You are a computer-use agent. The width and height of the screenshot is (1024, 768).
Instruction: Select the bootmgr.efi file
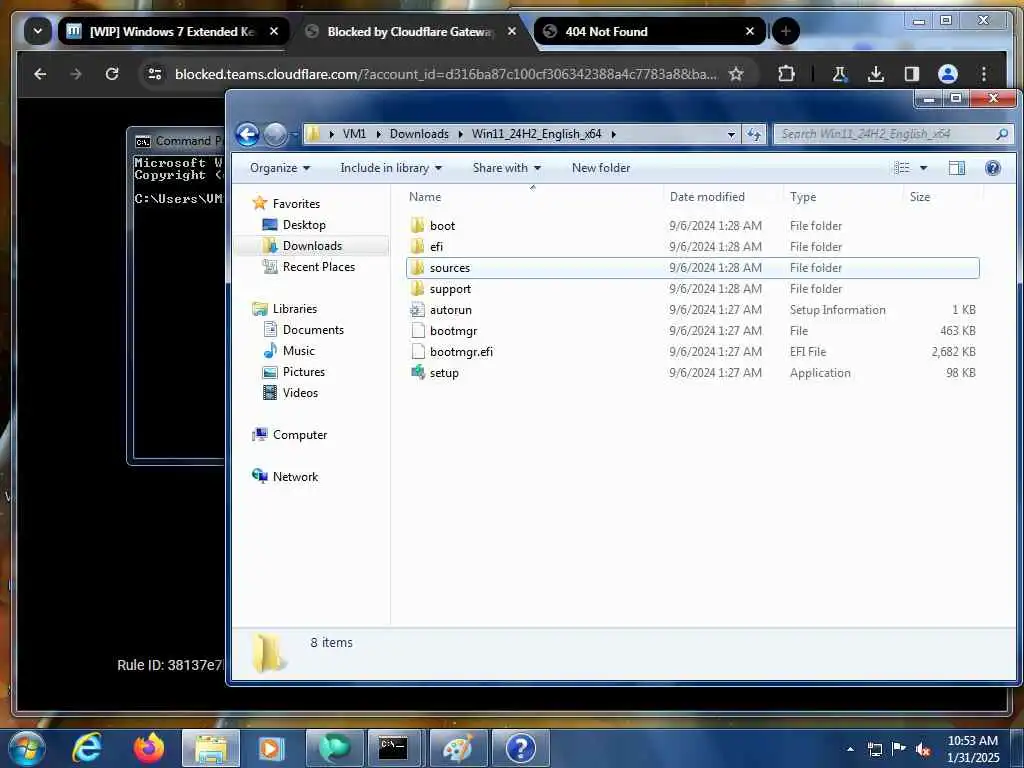[693, 351]
